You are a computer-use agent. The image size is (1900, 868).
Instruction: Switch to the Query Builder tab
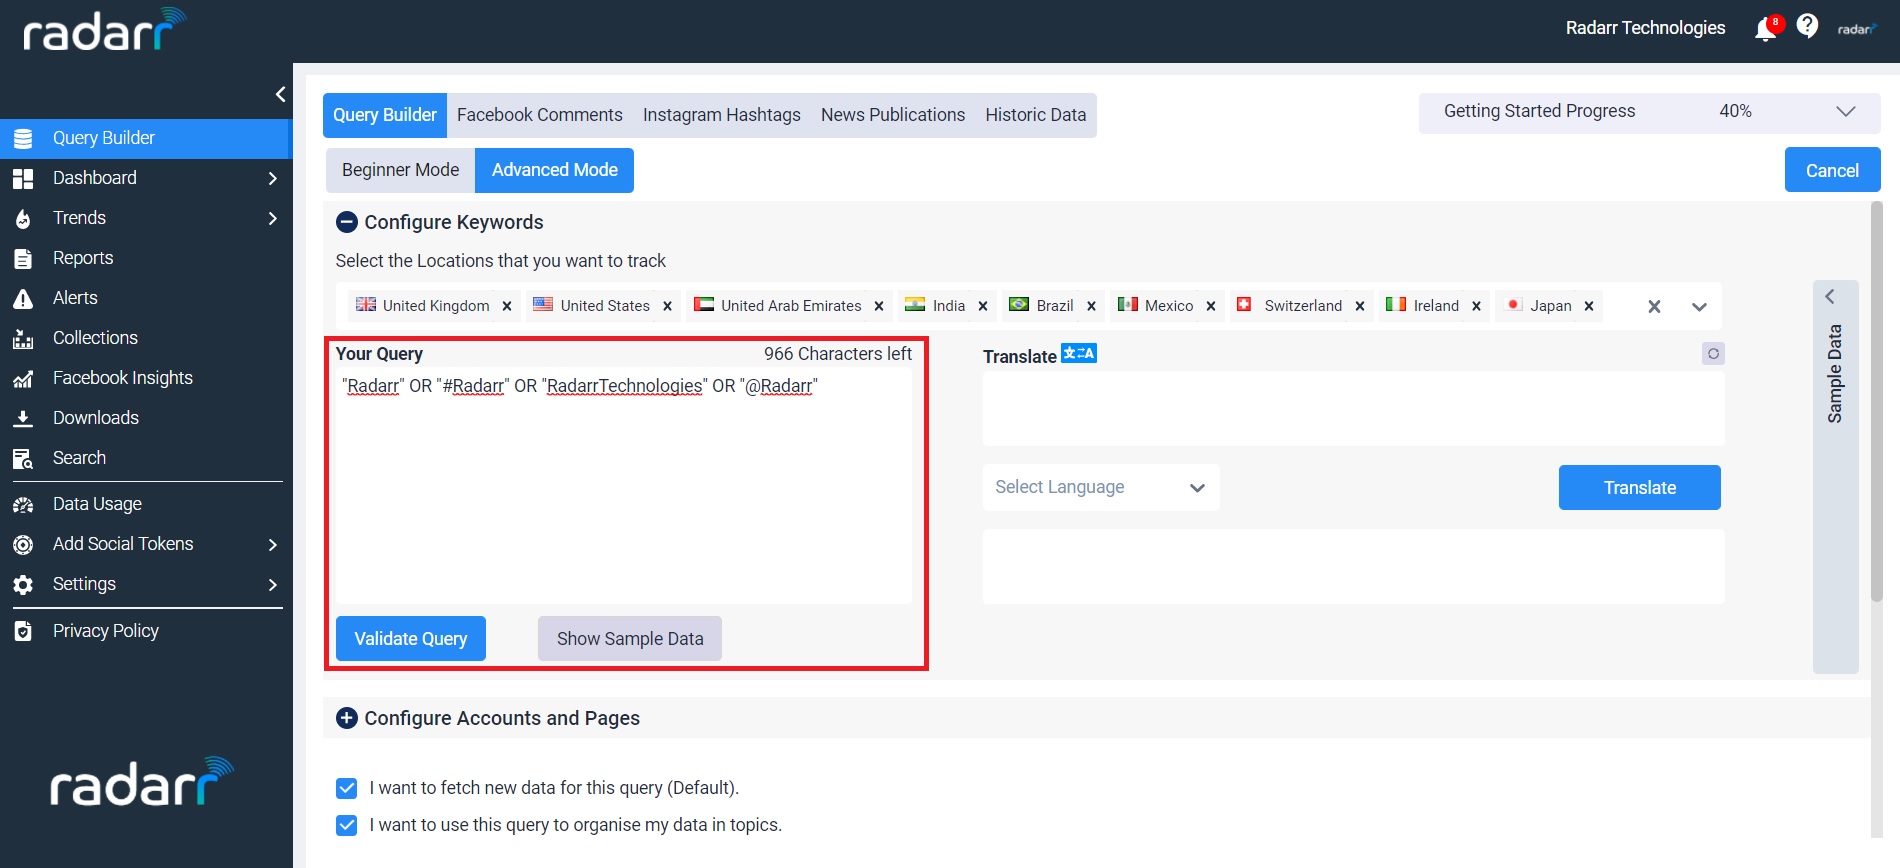(x=385, y=115)
